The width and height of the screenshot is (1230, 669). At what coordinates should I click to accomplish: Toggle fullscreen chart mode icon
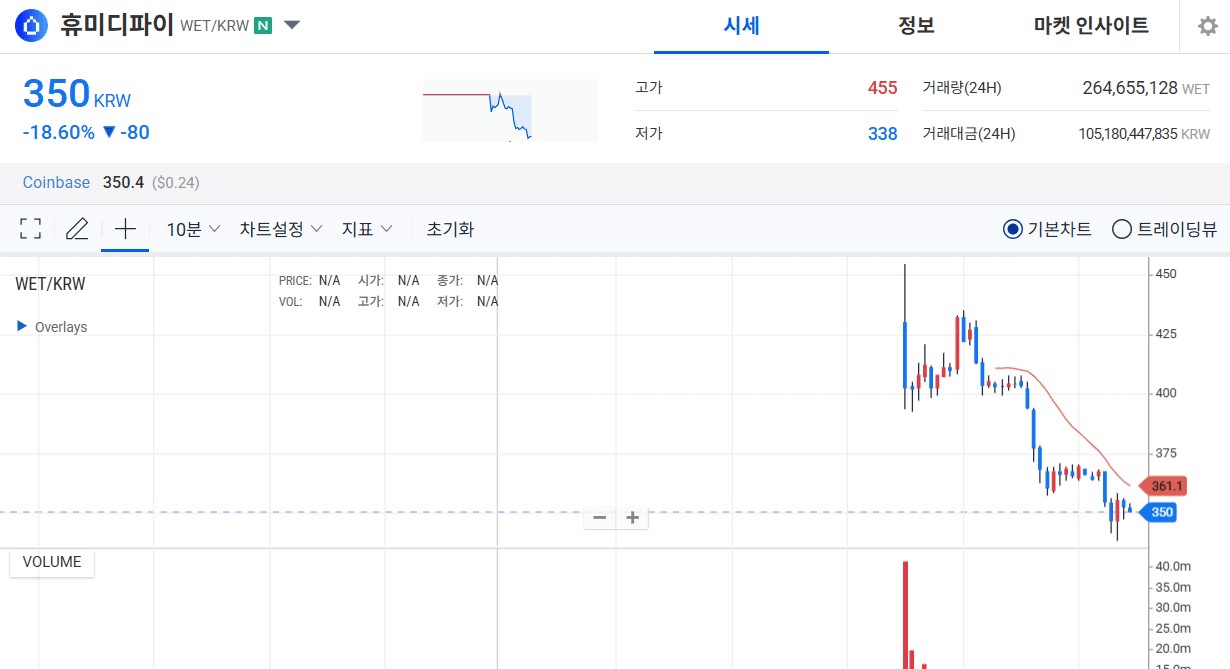click(31, 229)
